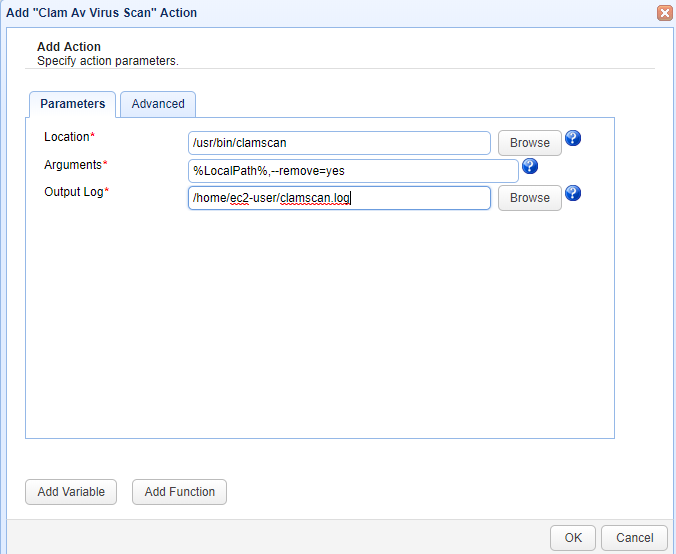Image resolution: width=676 pixels, height=554 pixels.
Task: Cancel the Add Action dialog
Action: 634,537
